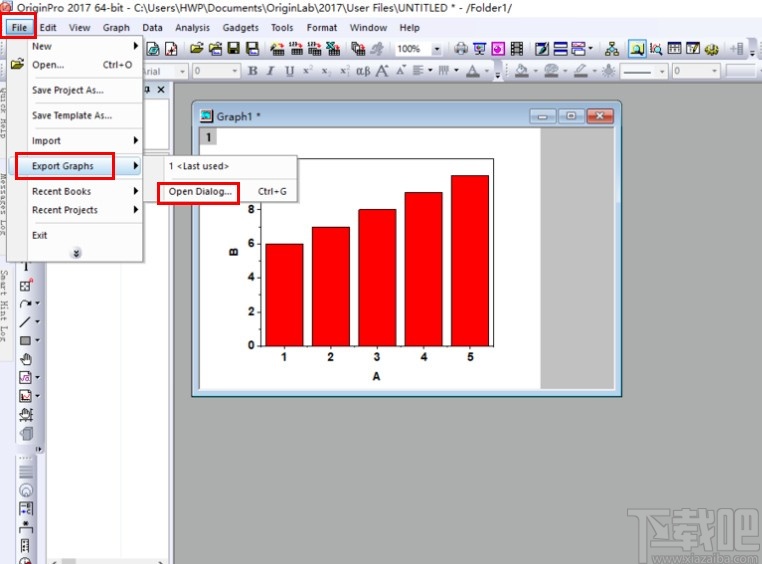Open the Gadgets menu
This screenshot has height=564, width=762.
click(x=241, y=28)
